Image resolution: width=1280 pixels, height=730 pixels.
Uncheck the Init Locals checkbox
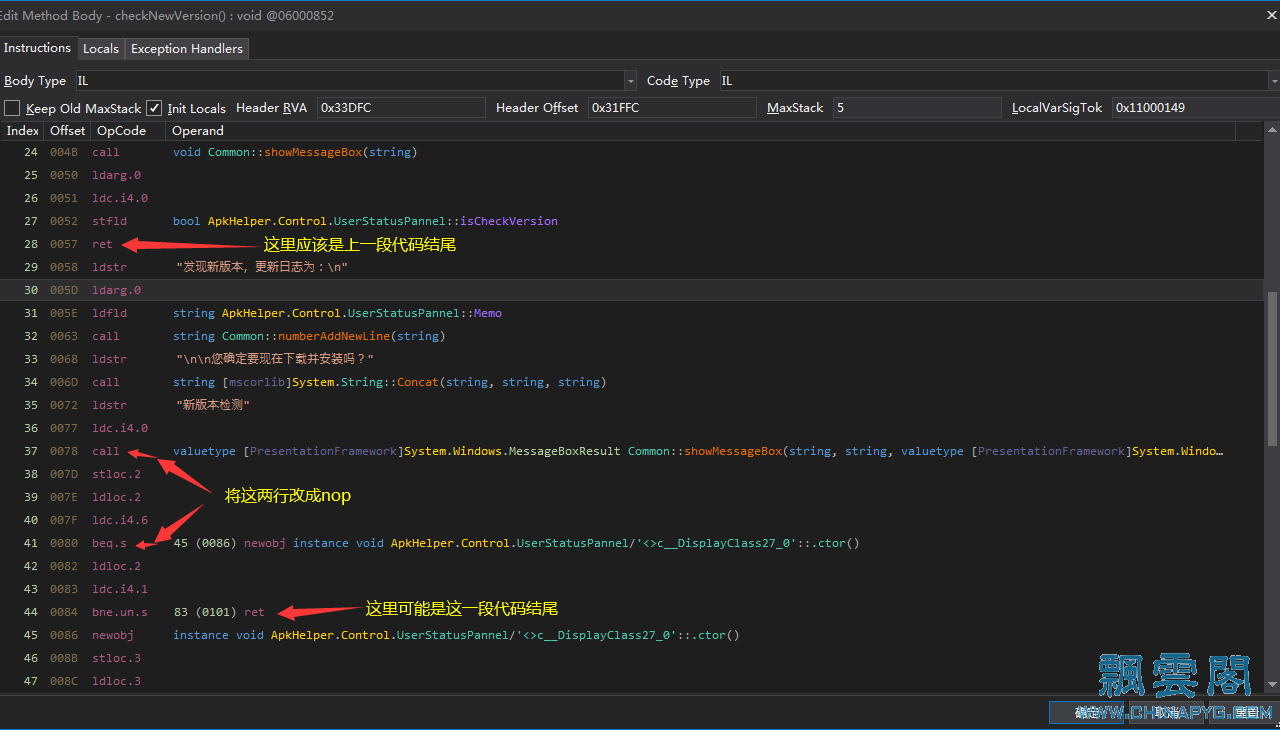154,108
